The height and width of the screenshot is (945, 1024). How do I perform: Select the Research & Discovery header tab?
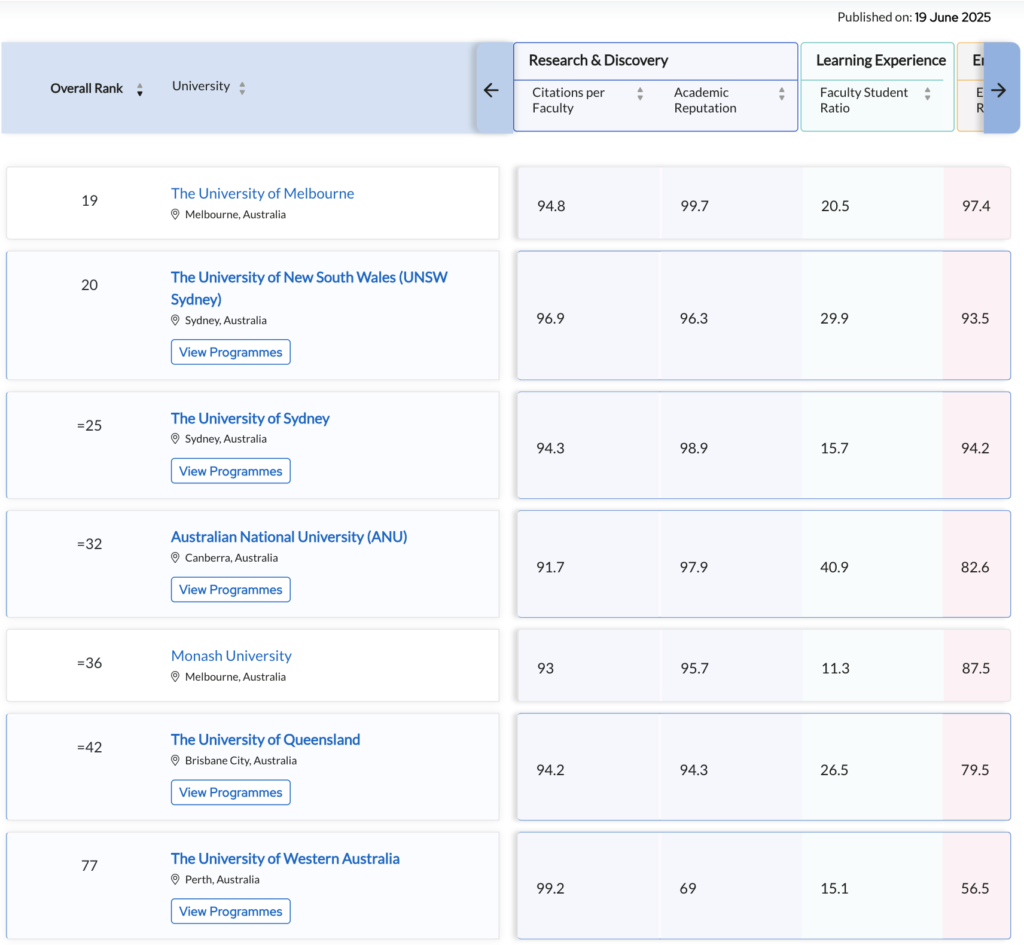pos(598,60)
